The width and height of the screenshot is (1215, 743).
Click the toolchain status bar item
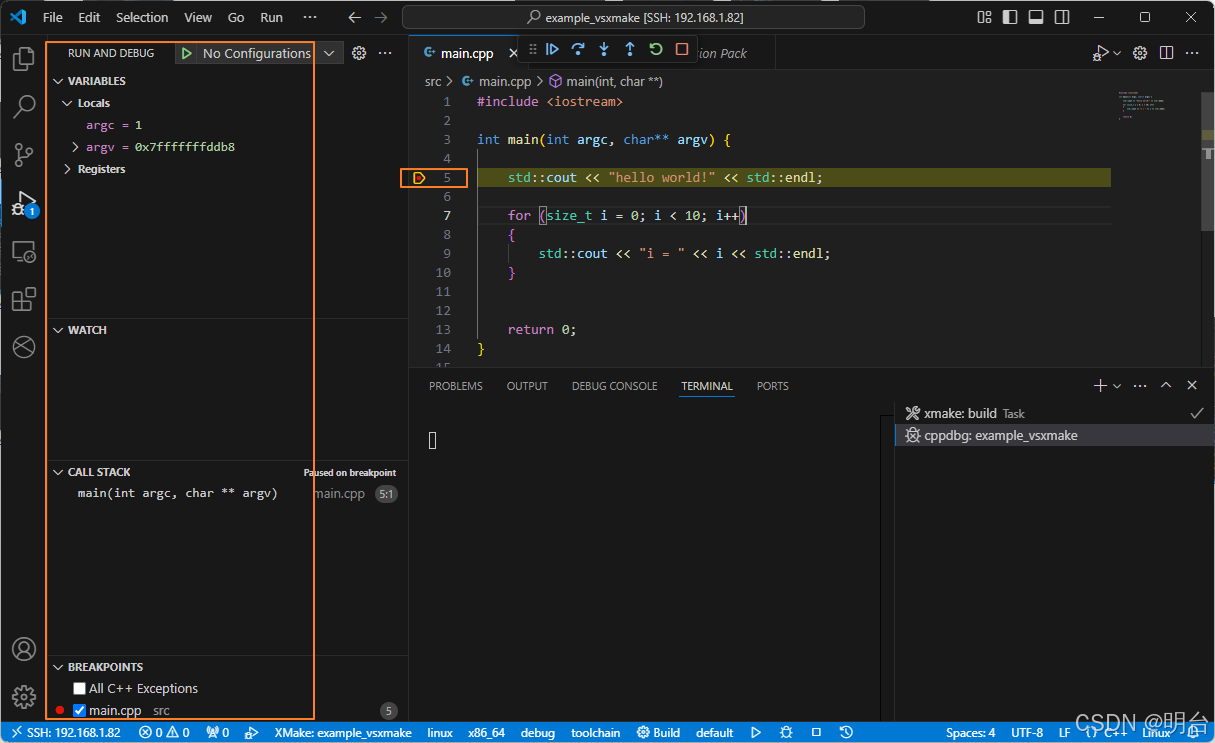(596, 732)
